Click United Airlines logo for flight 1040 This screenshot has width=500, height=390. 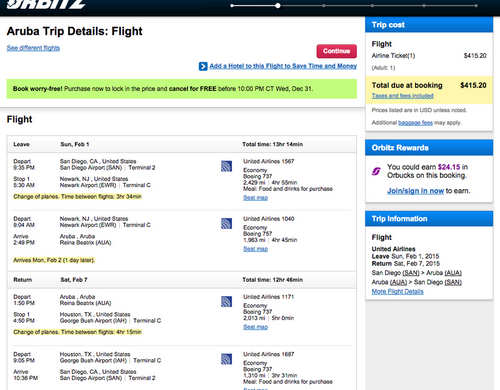point(226,224)
